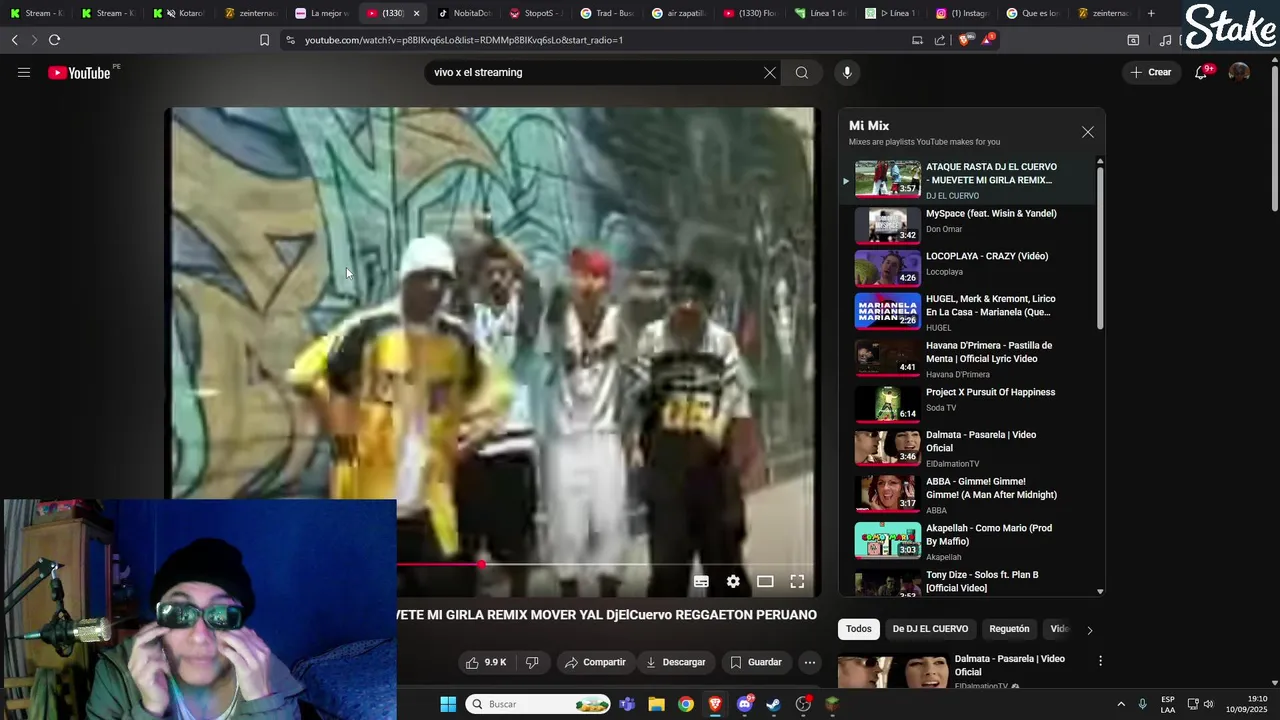Open the volume control in the tray
This screenshot has height=720, width=1280.
click(x=1208, y=704)
